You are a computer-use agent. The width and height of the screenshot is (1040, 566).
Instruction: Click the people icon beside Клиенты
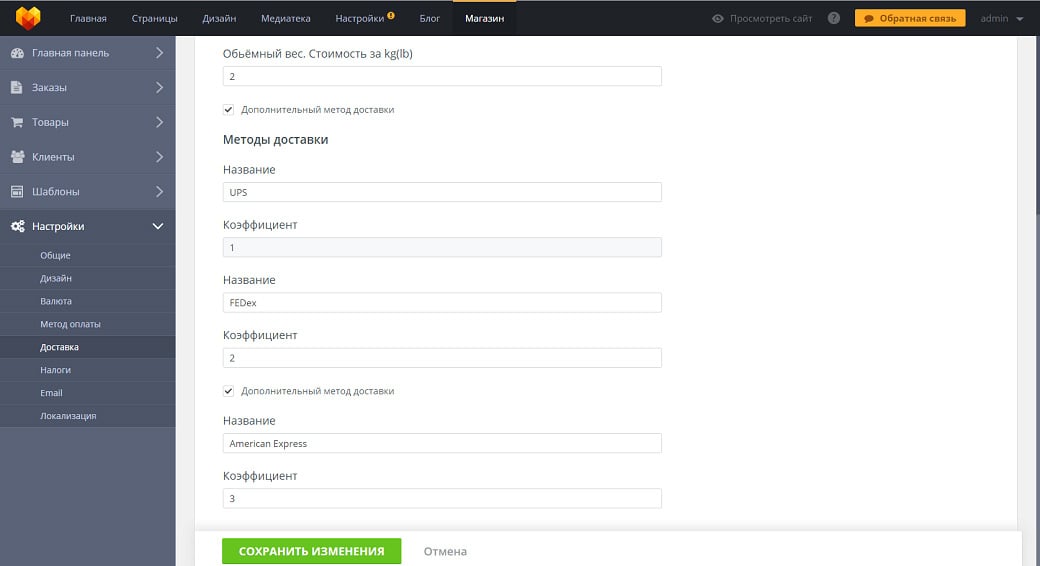17,157
